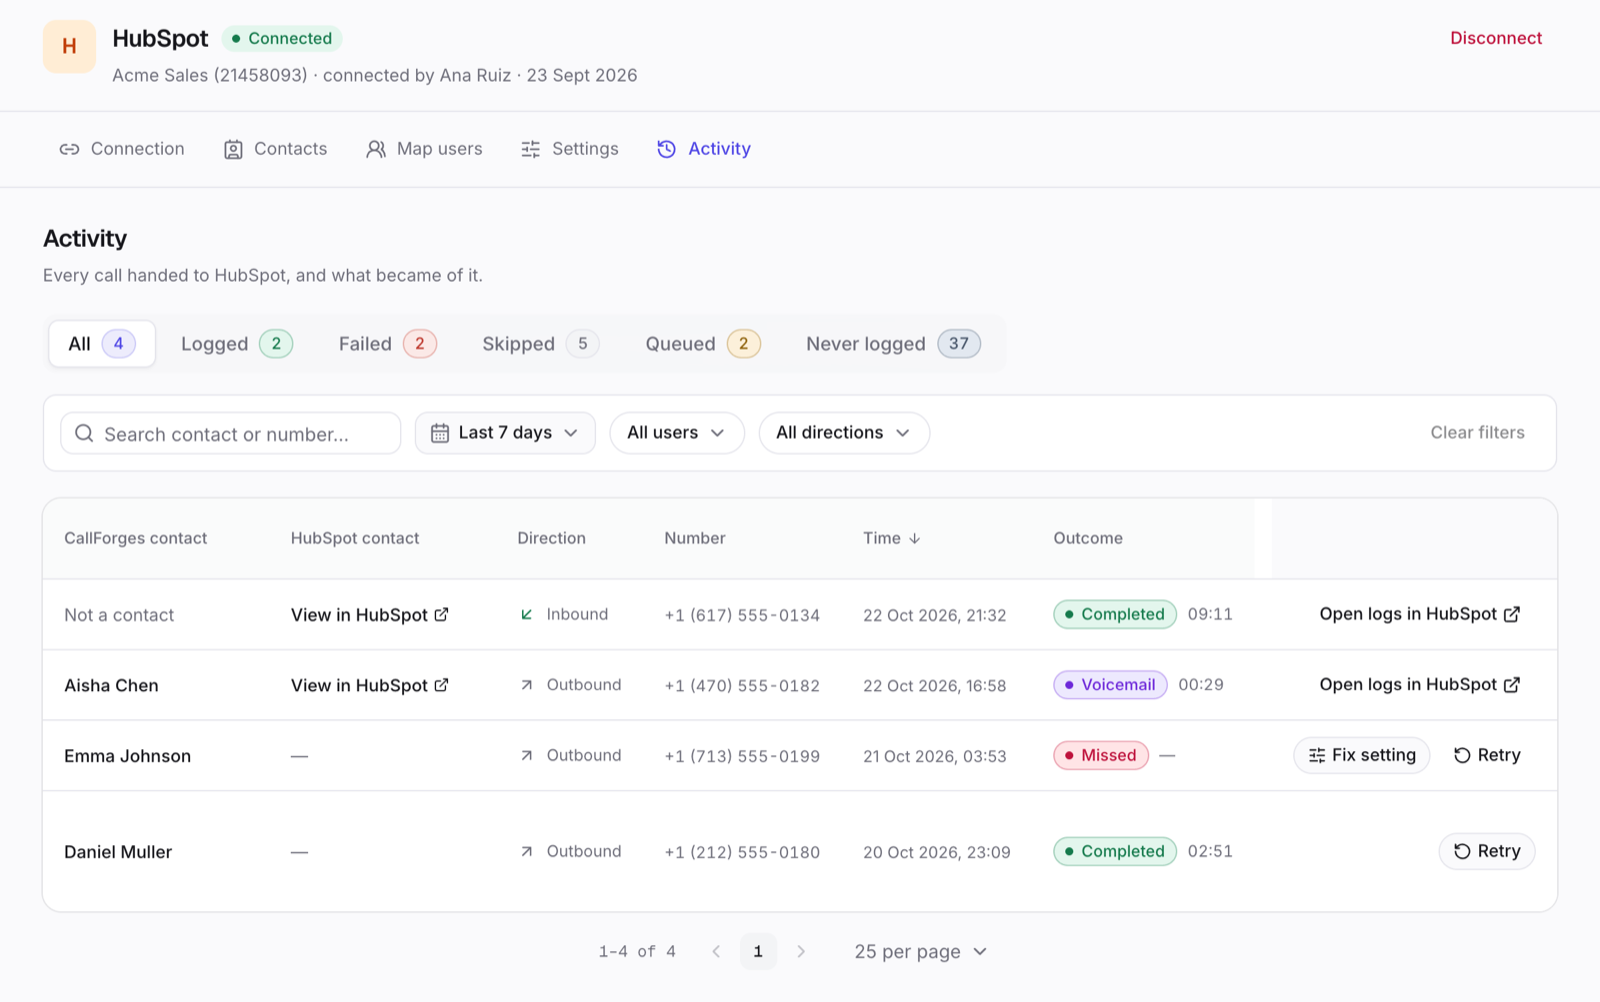Click the Outbound arrow icon in Daniel Muller row
1600x1002 pixels.
(527, 851)
